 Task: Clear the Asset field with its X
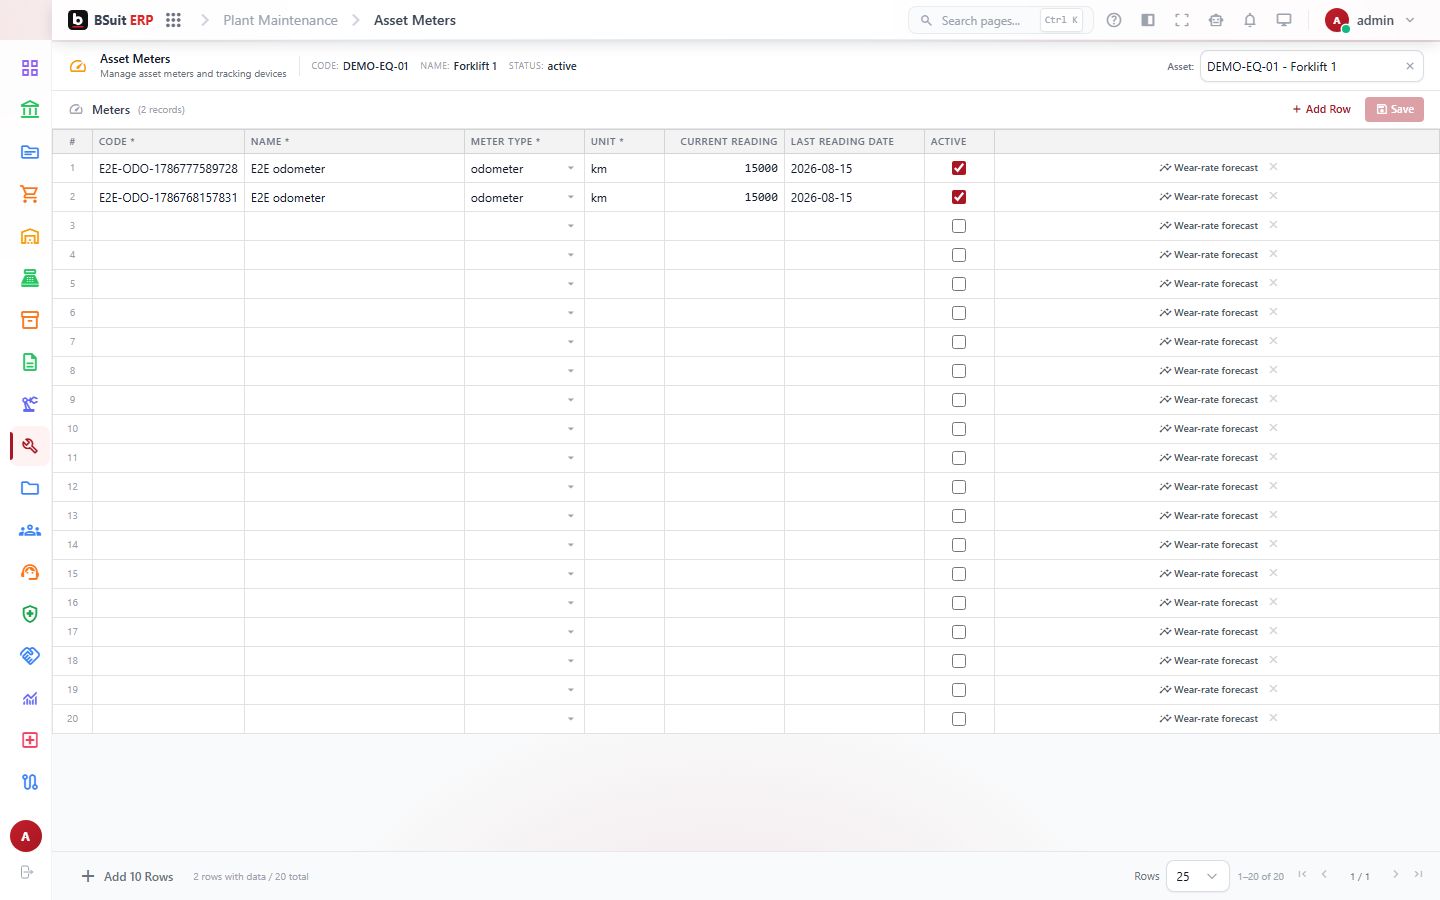(x=1410, y=66)
